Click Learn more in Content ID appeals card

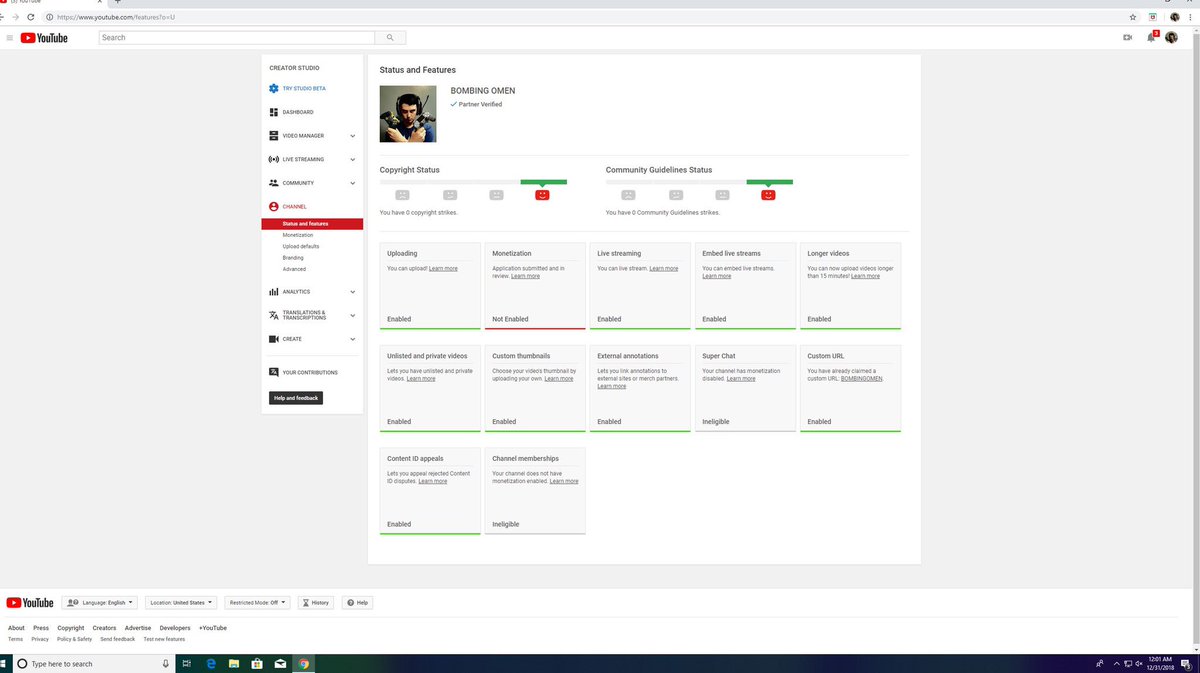coord(433,481)
